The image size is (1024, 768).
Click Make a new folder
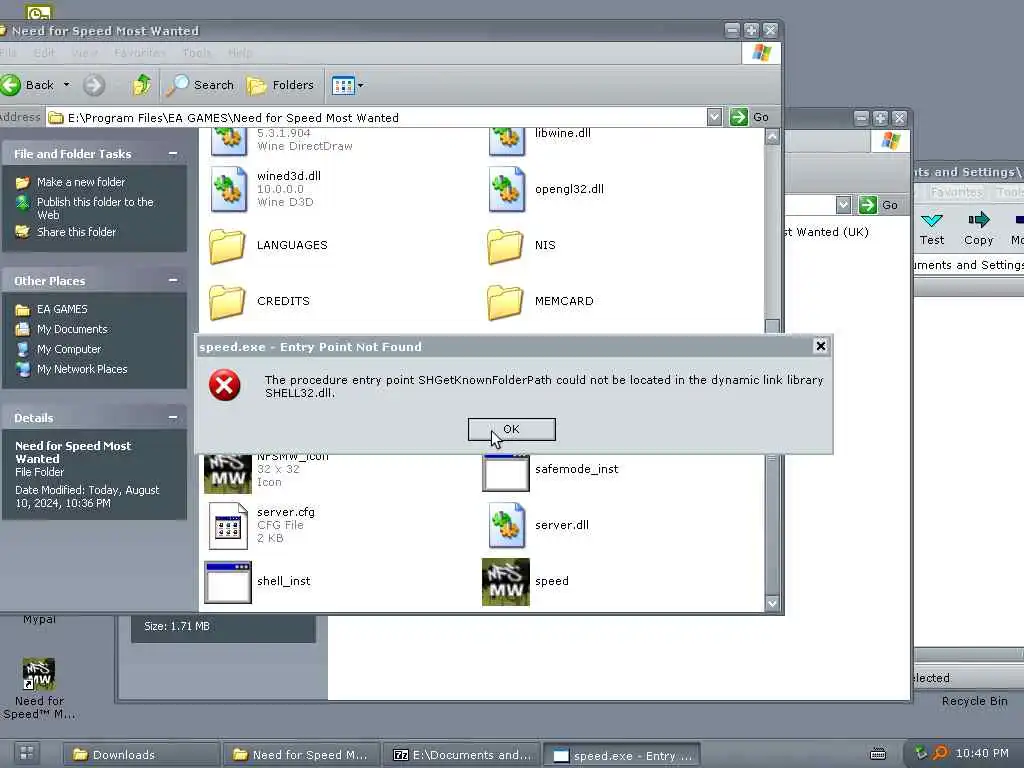point(81,182)
